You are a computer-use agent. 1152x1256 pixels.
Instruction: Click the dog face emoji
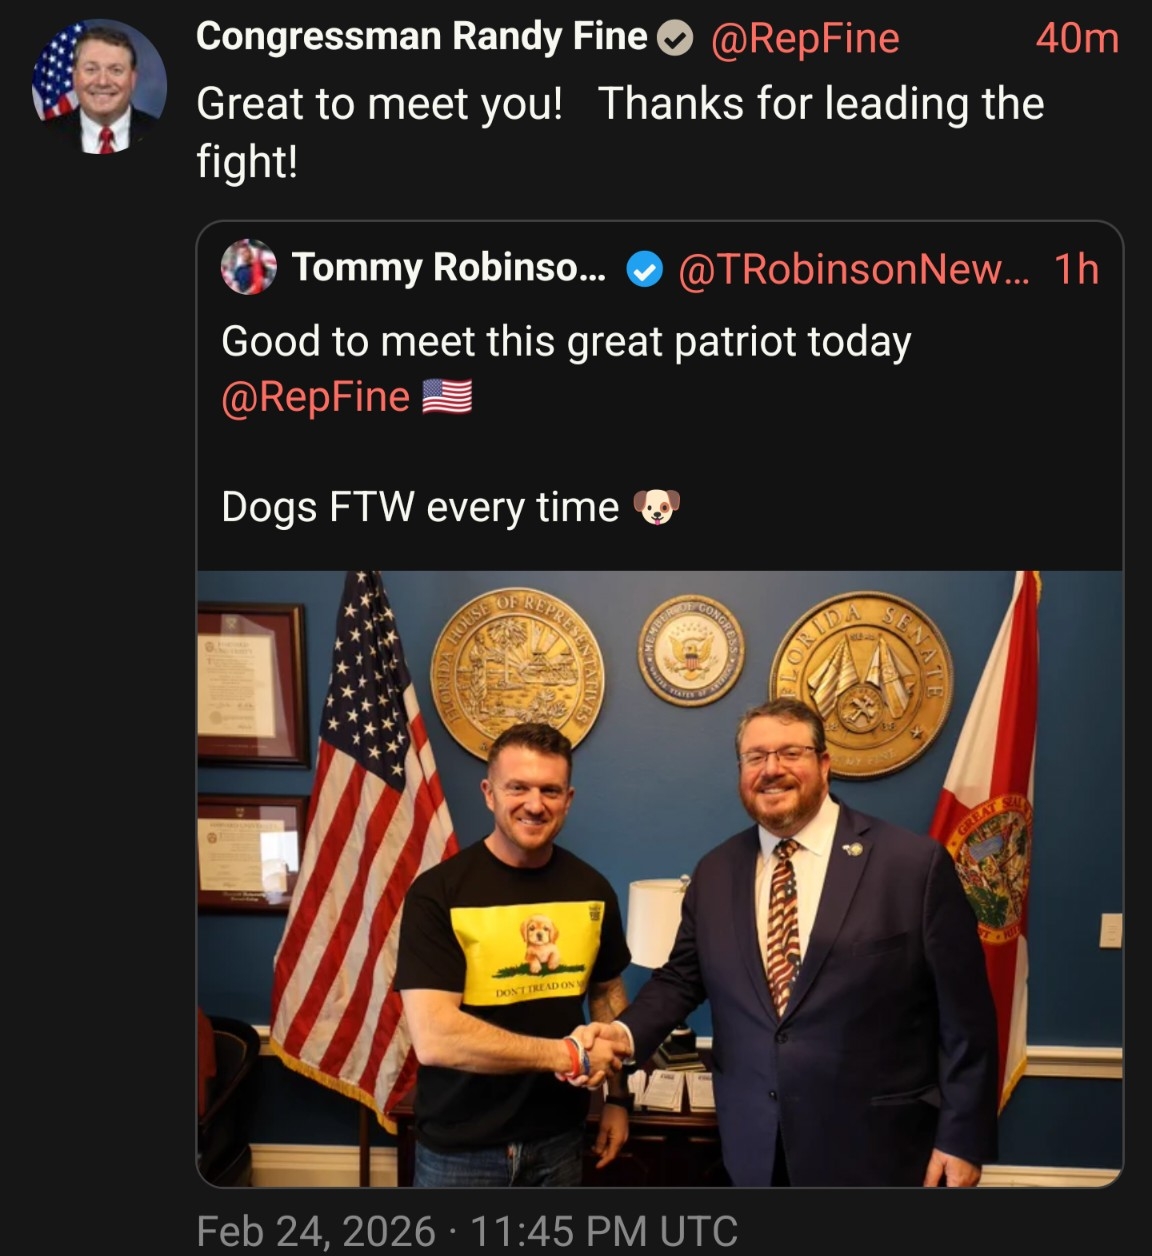pos(657,507)
